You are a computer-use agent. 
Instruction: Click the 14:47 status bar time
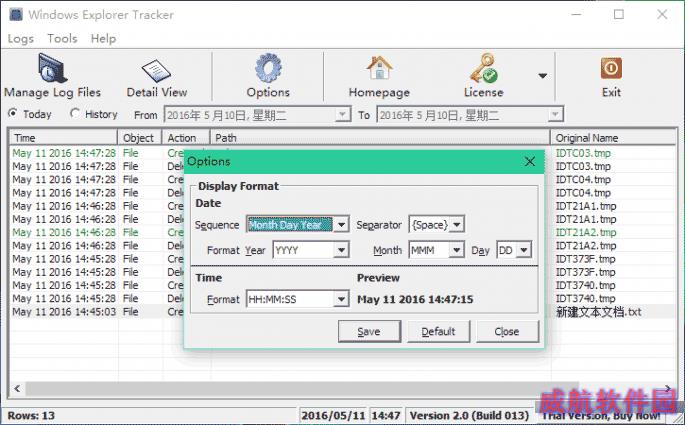[x=386, y=415]
